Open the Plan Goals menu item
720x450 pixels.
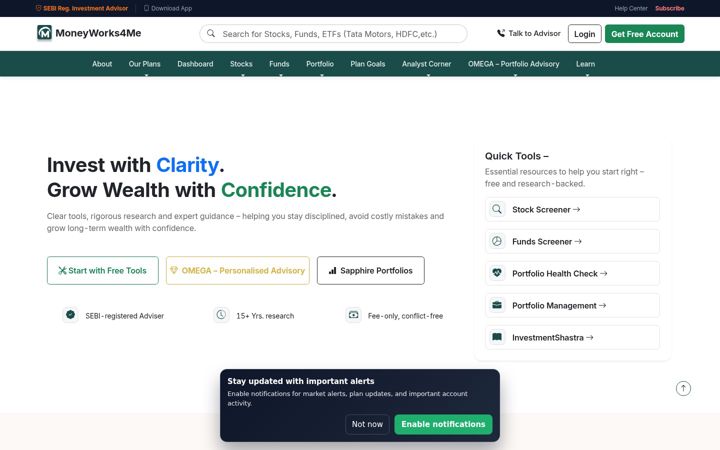[368, 64]
